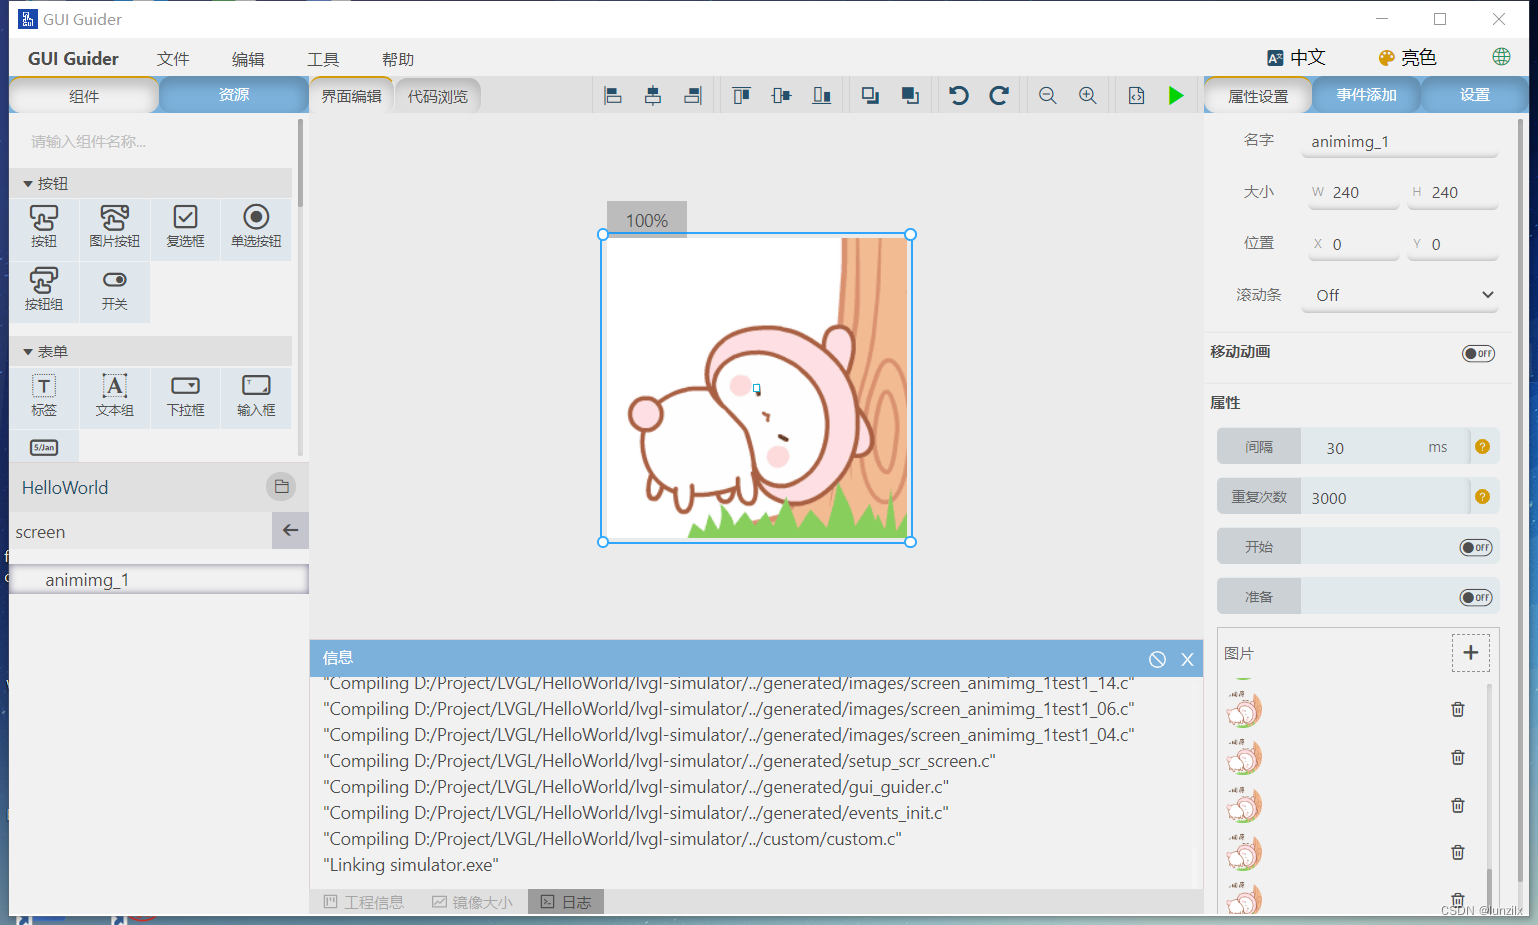This screenshot has height=925, width=1538.
Task: Choose the date widget icon below 标签
Action: pyautogui.click(x=44, y=447)
